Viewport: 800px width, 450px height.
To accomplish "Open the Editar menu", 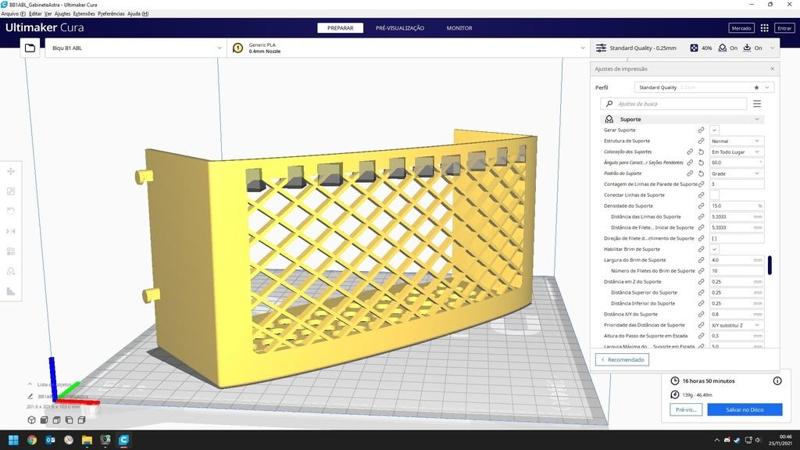I will pos(35,14).
